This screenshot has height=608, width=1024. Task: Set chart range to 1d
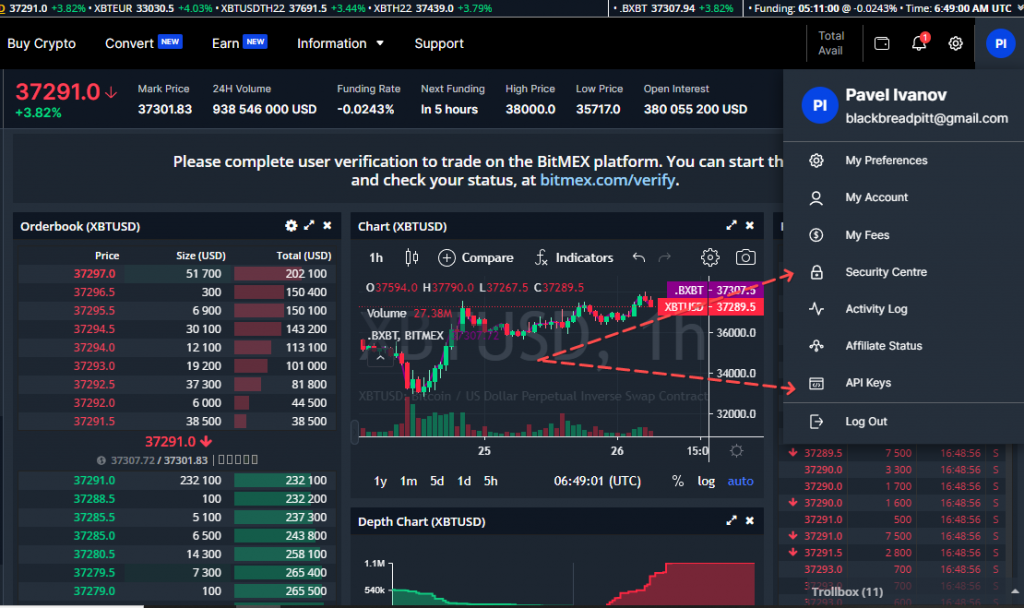click(x=464, y=481)
